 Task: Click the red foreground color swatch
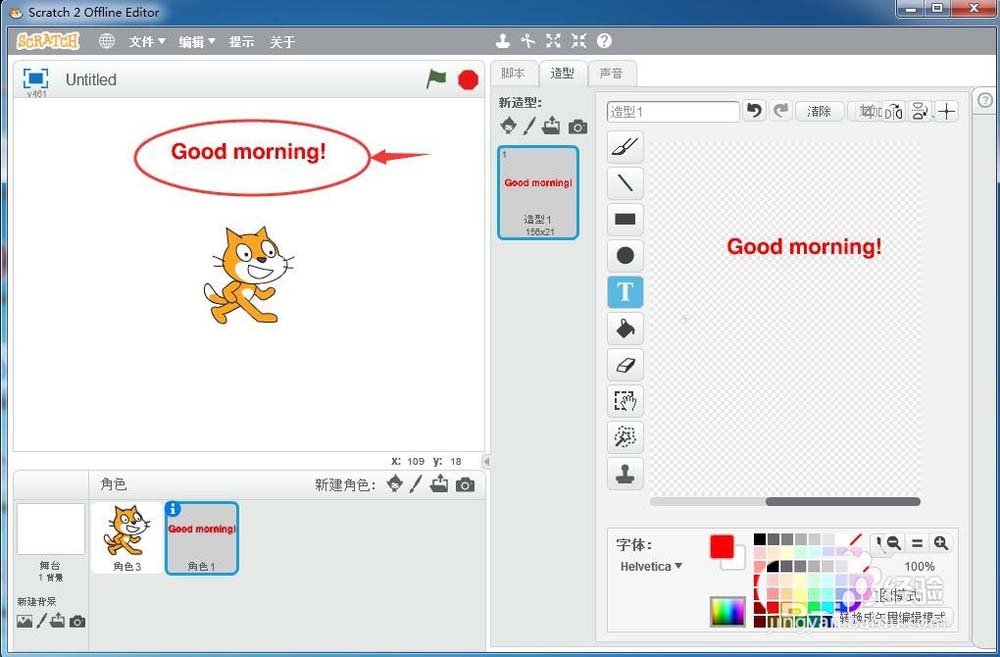tap(722, 547)
